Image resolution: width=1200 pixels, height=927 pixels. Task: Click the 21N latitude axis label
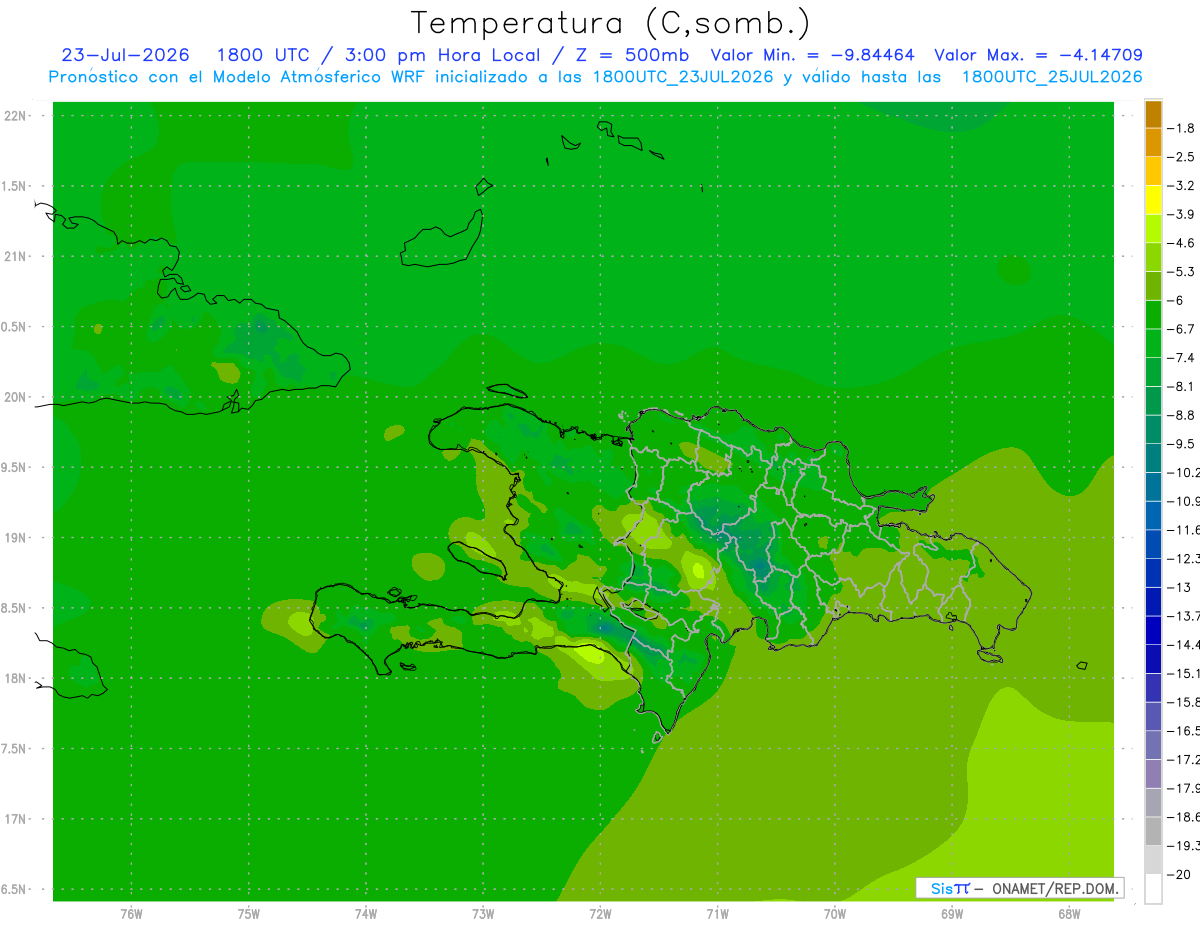pyautogui.click(x=16, y=256)
